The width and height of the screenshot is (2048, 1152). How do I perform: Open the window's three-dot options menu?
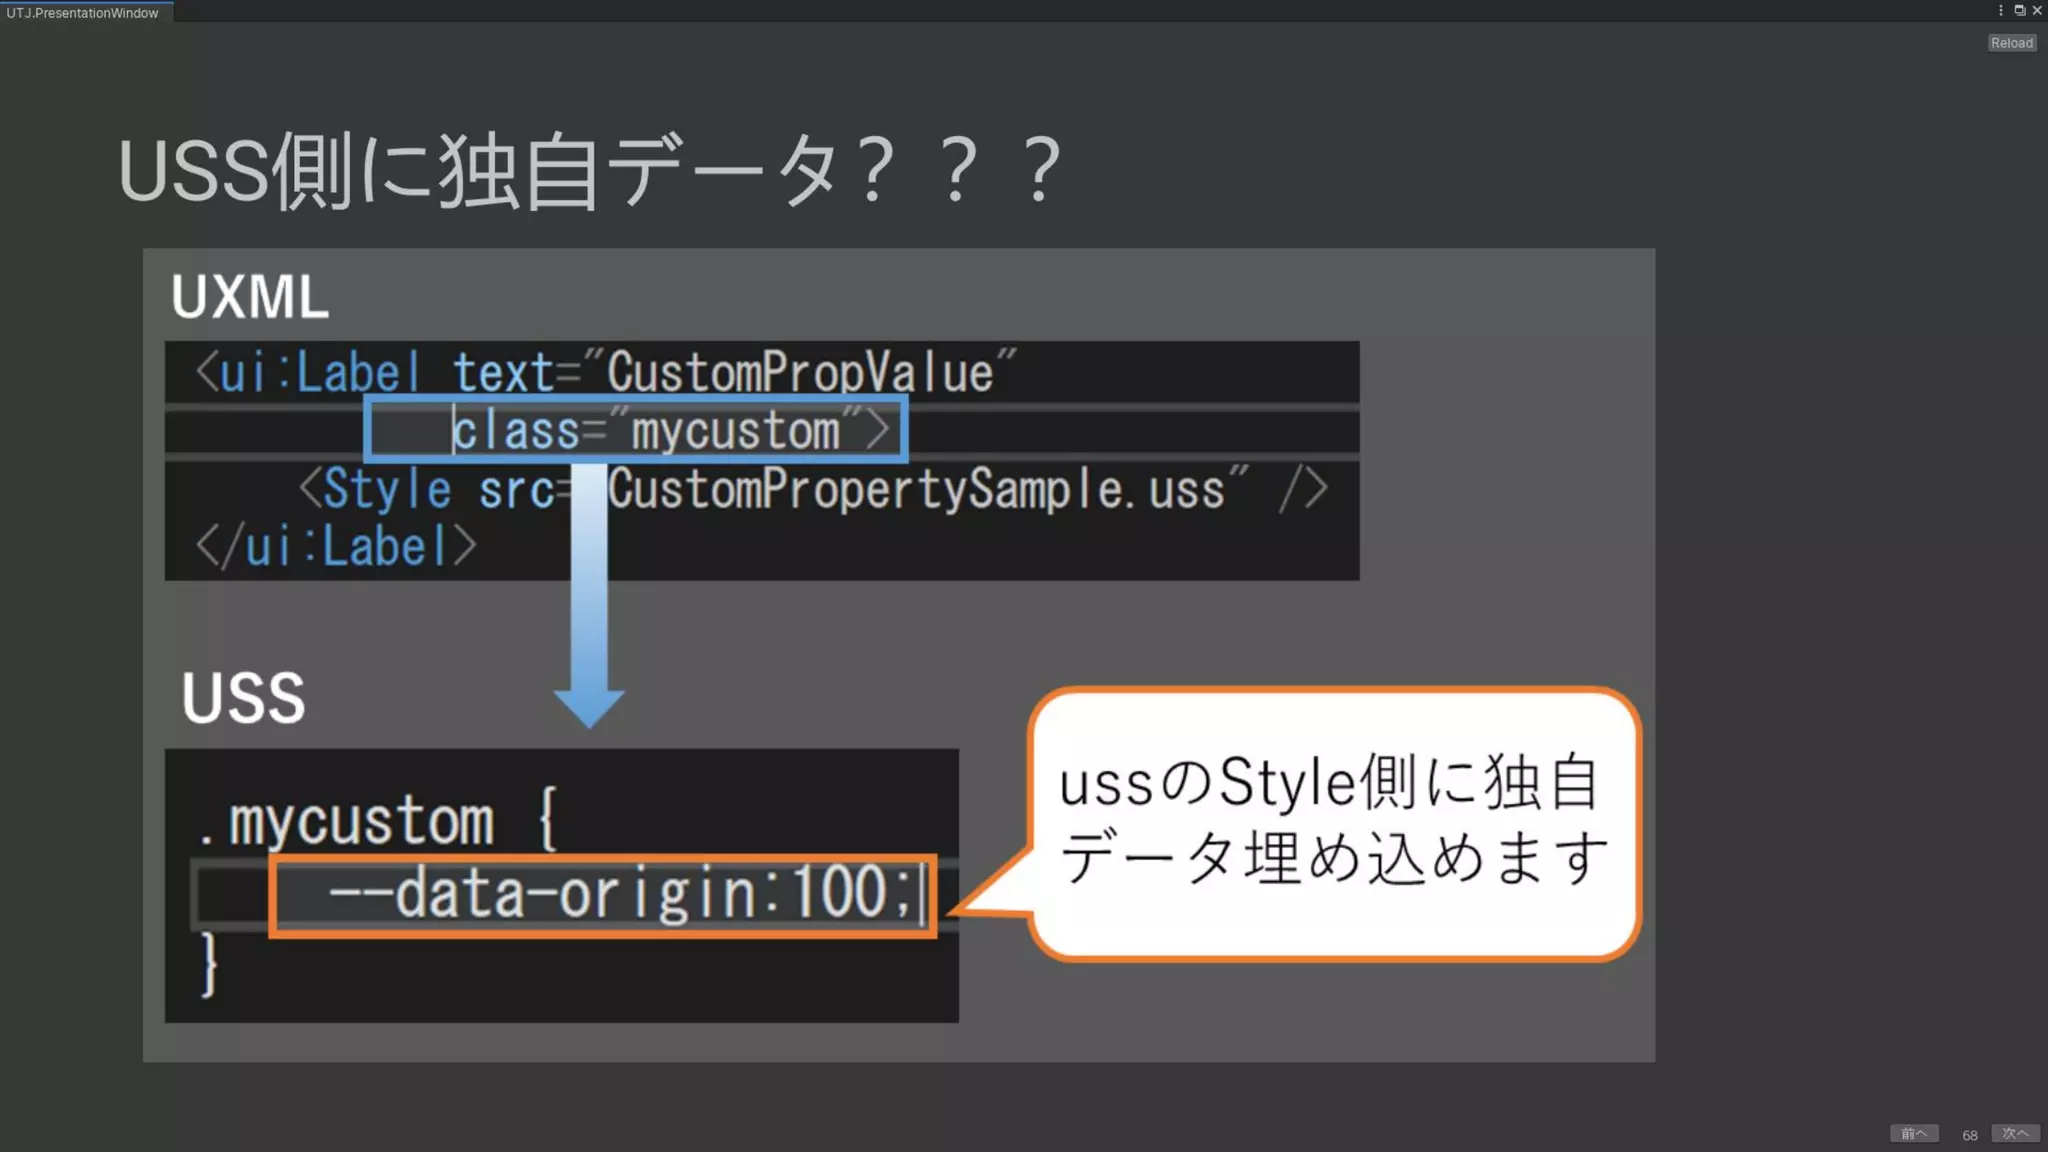point(2000,10)
